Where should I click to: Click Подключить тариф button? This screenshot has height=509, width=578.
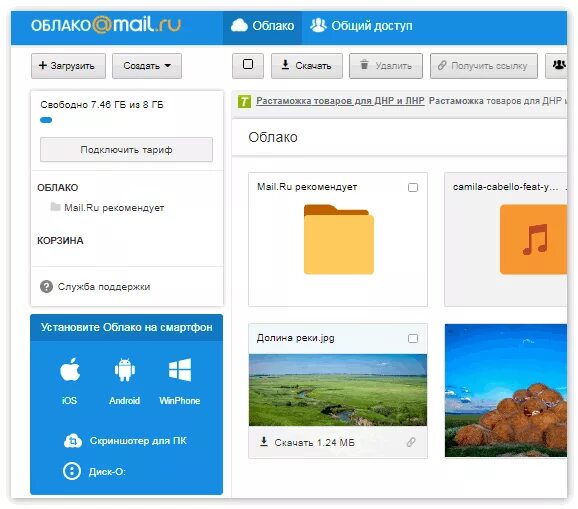tap(126, 150)
